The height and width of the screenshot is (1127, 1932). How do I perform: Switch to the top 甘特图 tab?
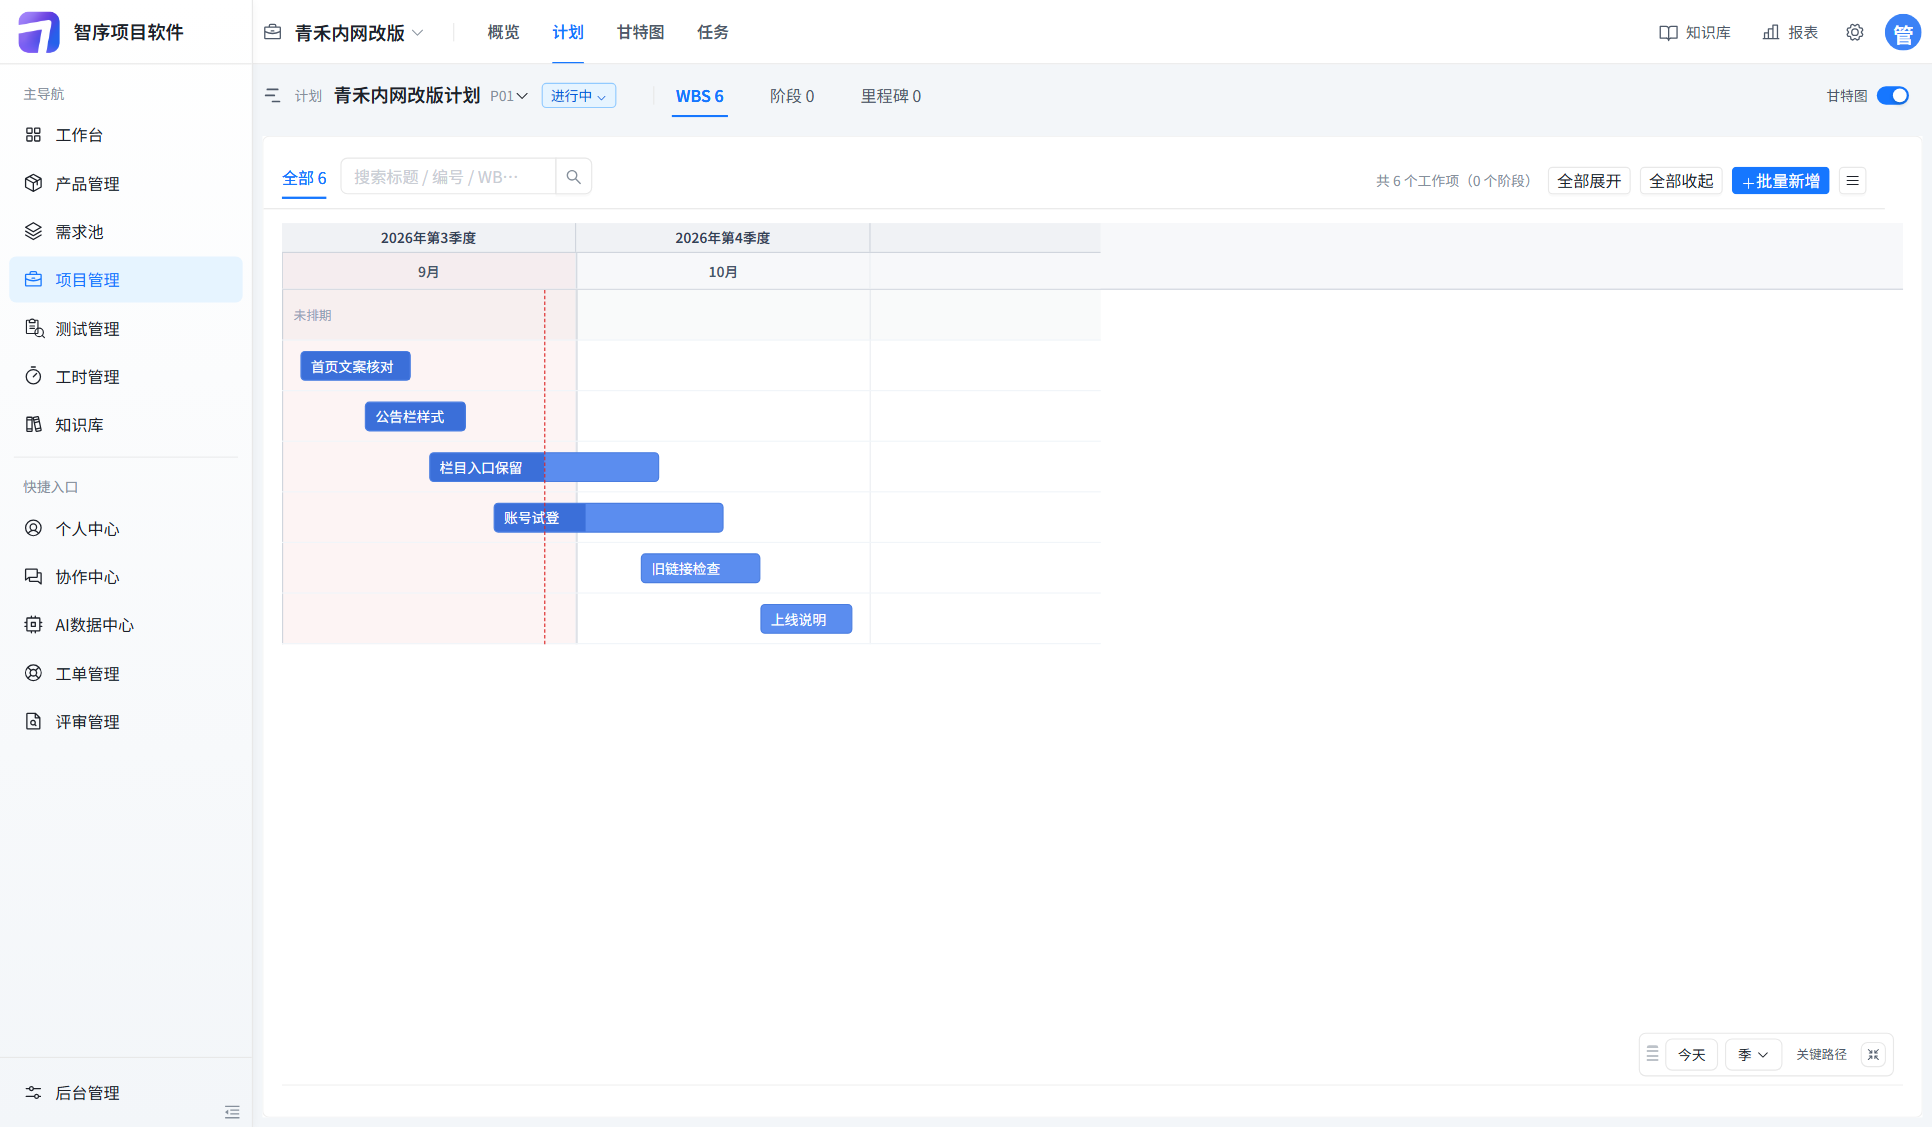640,32
